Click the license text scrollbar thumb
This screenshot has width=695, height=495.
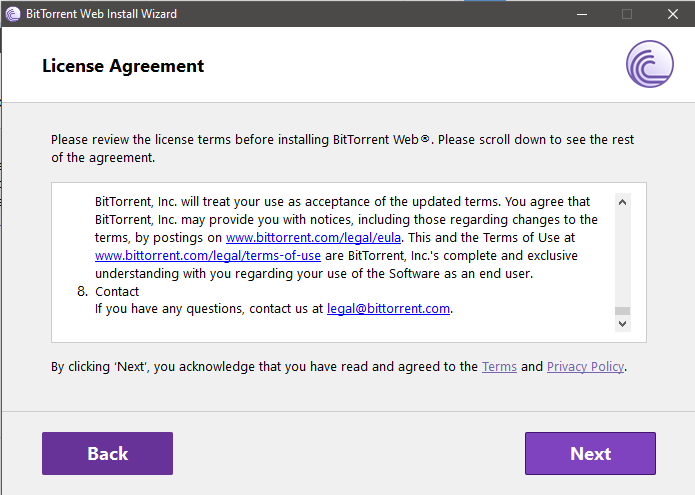(622, 311)
